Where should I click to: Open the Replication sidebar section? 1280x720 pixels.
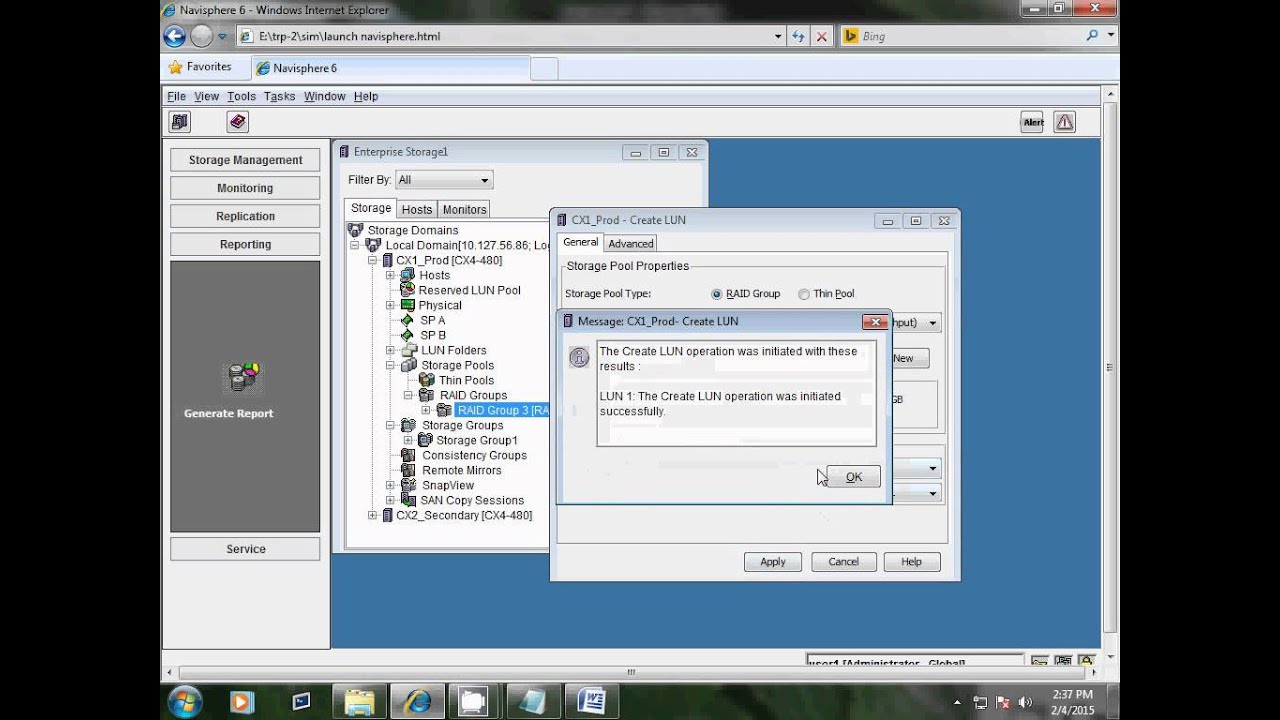[245, 216]
